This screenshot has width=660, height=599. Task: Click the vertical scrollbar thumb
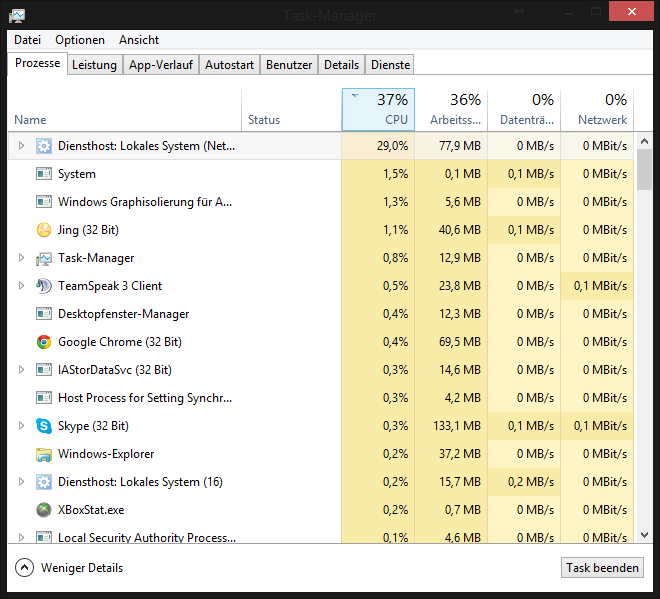pos(644,170)
